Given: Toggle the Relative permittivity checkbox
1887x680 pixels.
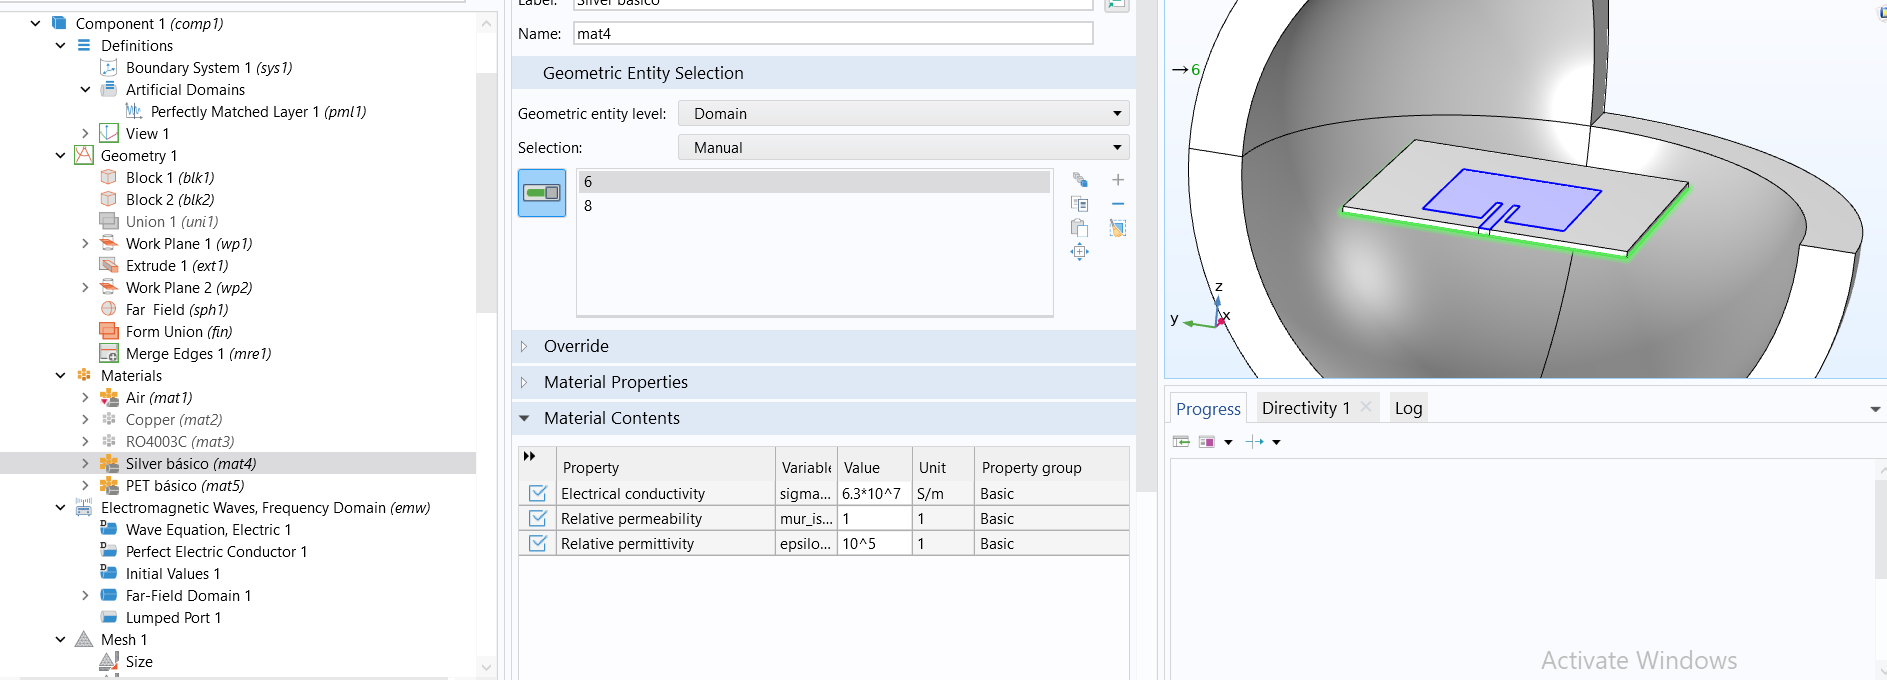Looking at the screenshot, I should coord(538,543).
